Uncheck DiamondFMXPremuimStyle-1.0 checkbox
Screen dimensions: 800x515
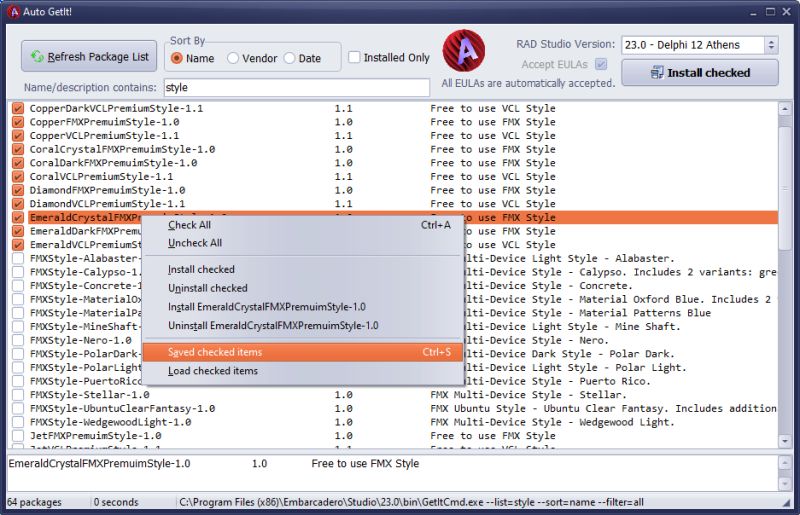point(18,190)
